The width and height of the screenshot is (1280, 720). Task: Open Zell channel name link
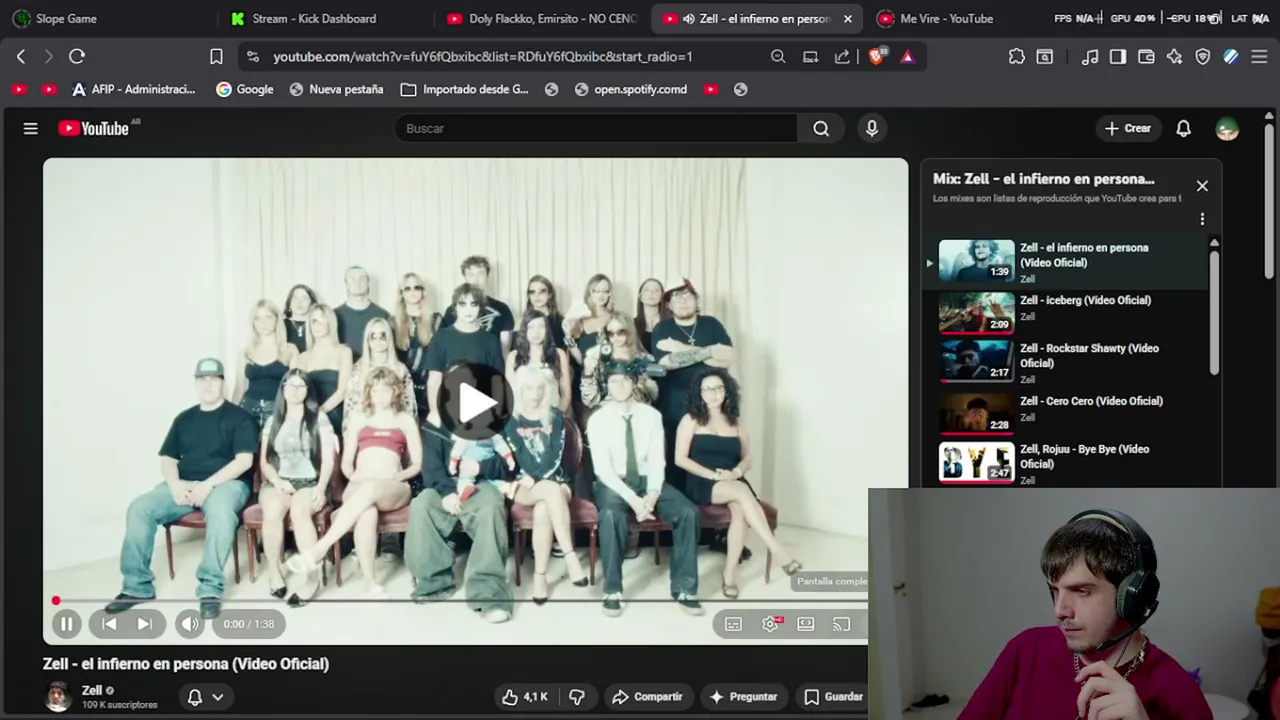pos(92,690)
